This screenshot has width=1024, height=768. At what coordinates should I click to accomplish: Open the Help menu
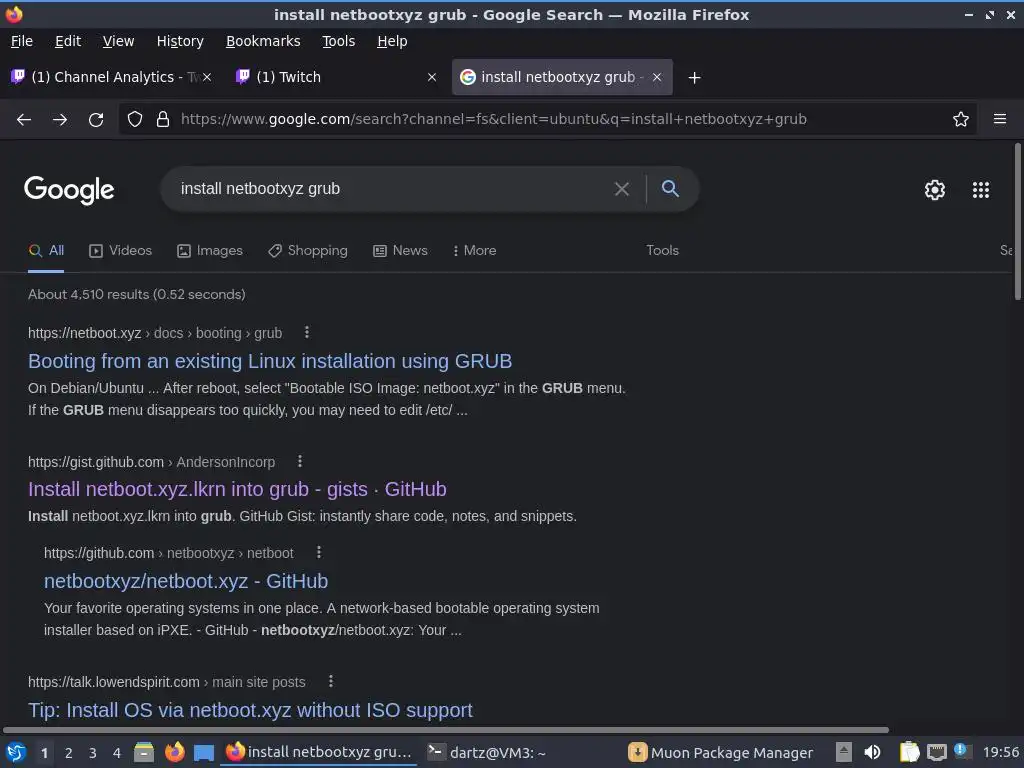tap(392, 41)
